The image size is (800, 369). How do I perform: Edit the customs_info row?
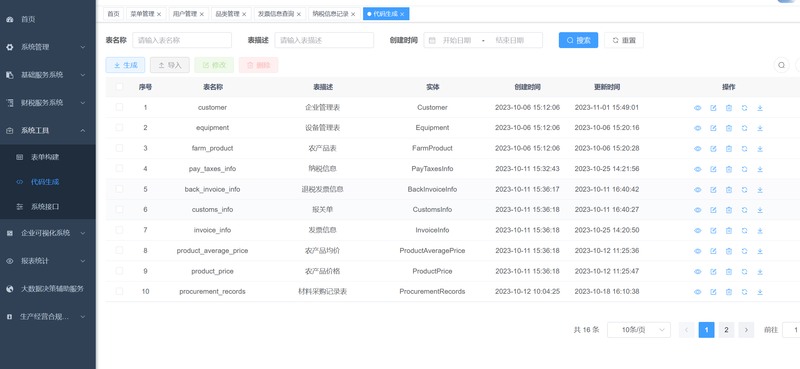point(713,210)
